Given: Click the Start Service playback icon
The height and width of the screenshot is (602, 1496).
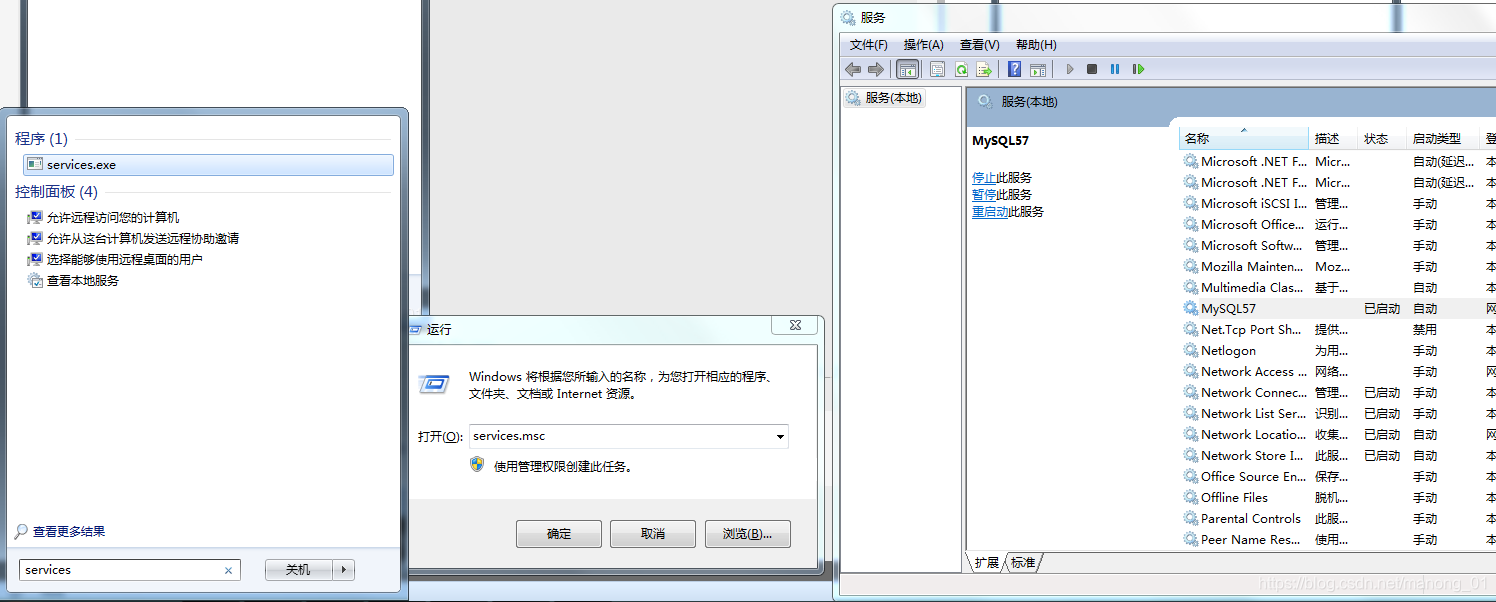Looking at the screenshot, I should [1069, 69].
